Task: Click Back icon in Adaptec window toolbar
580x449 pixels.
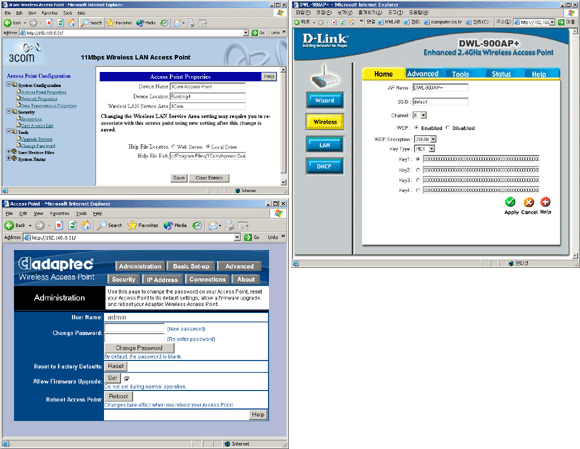Action: (x=9, y=225)
